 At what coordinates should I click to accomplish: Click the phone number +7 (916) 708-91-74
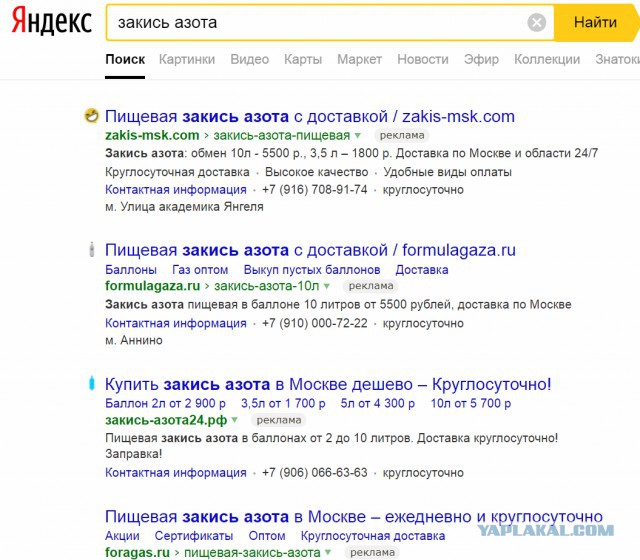[x=314, y=190]
